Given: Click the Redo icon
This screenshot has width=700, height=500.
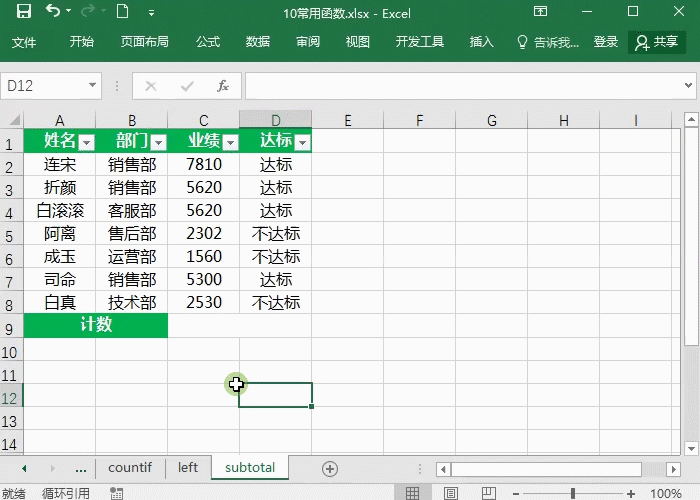Looking at the screenshot, I should point(88,11).
